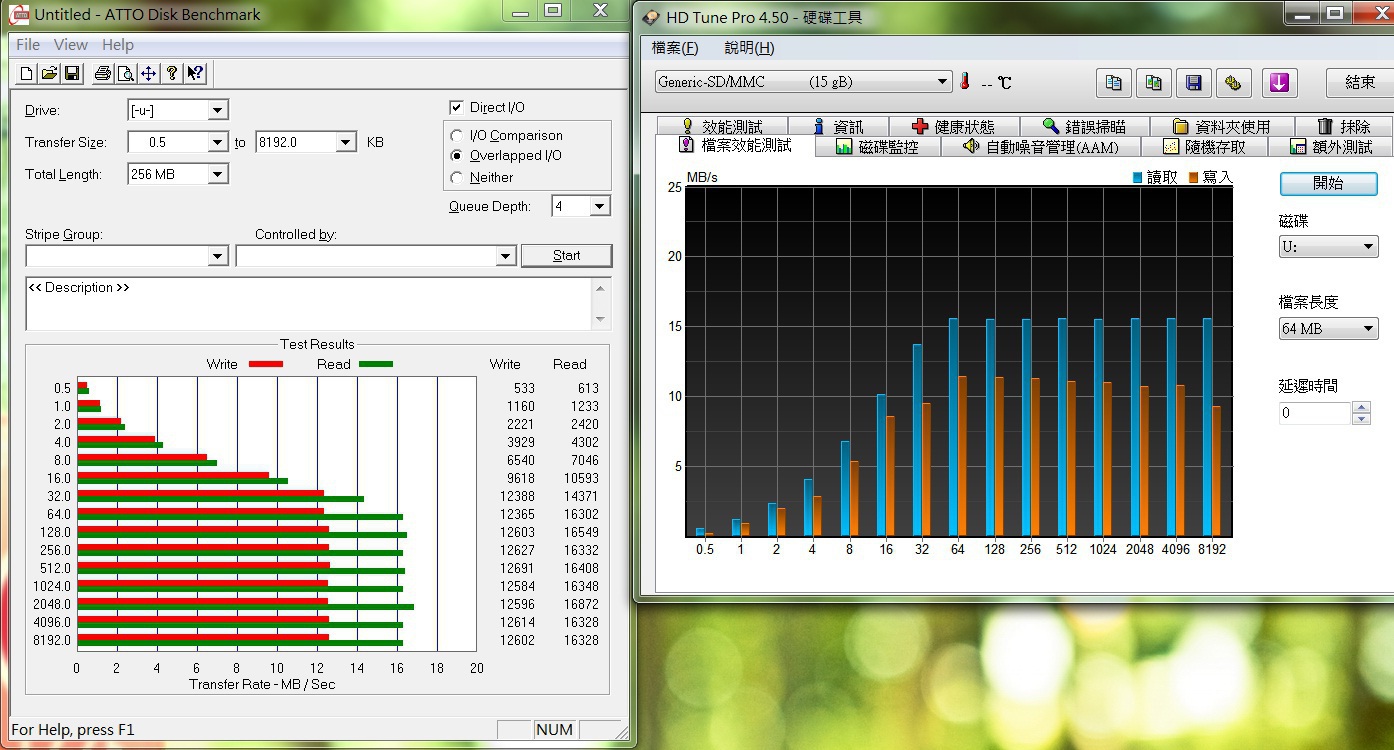
Task: Click the 延遲時間 delay input field
Action: click(1314, 413)
